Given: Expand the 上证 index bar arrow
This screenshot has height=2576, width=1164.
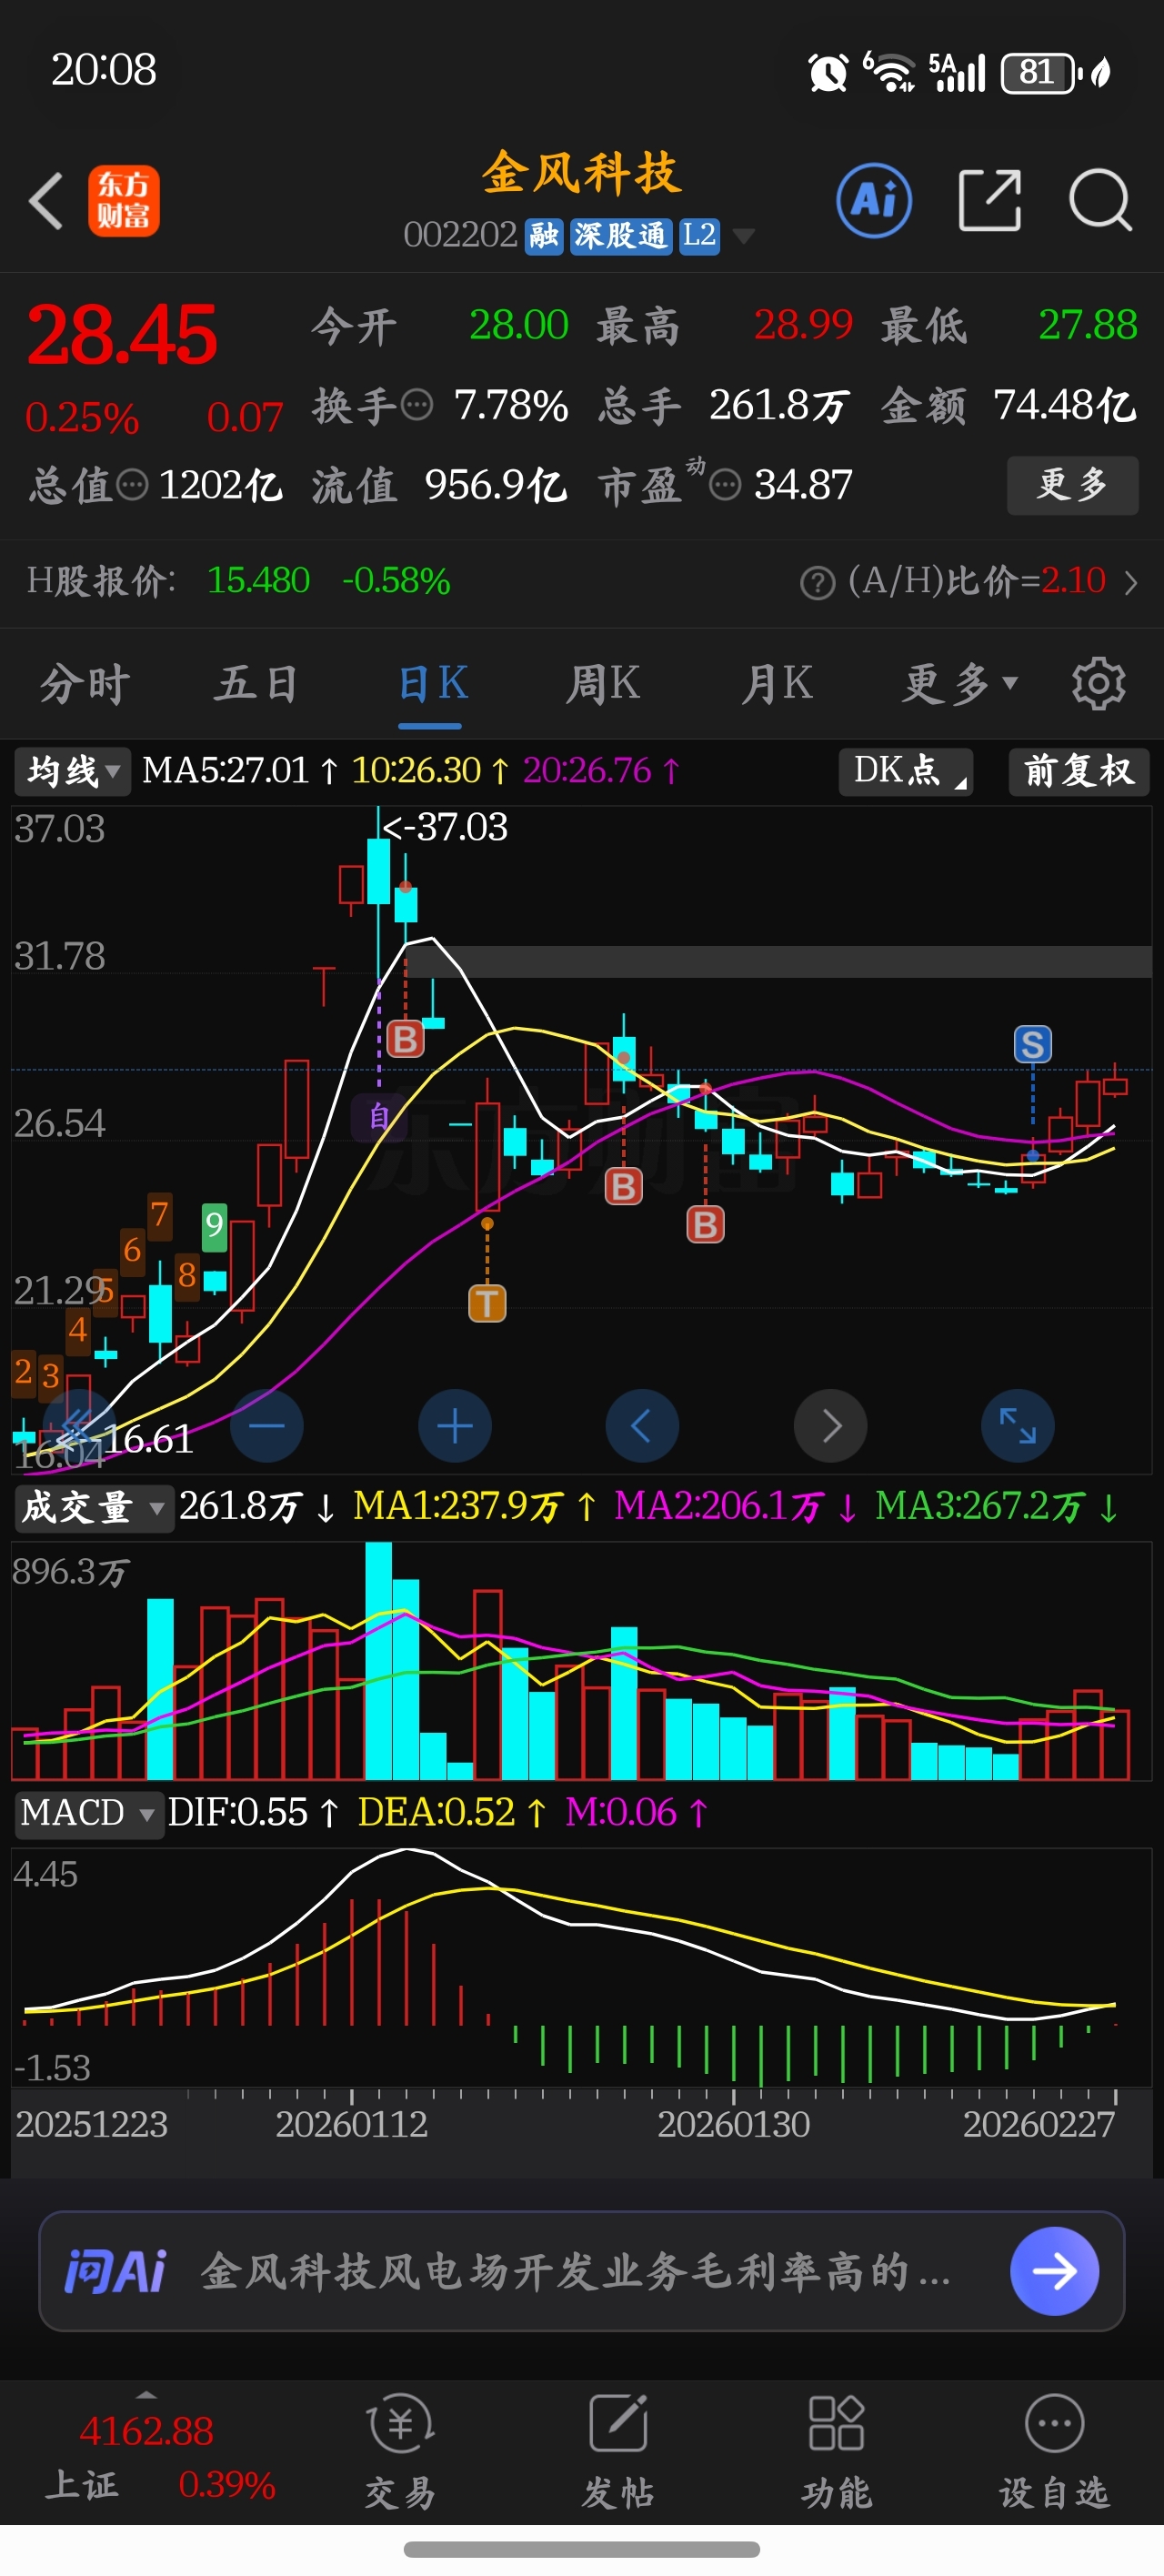Looking at the screenshot, I should [x=146, y=2395].
